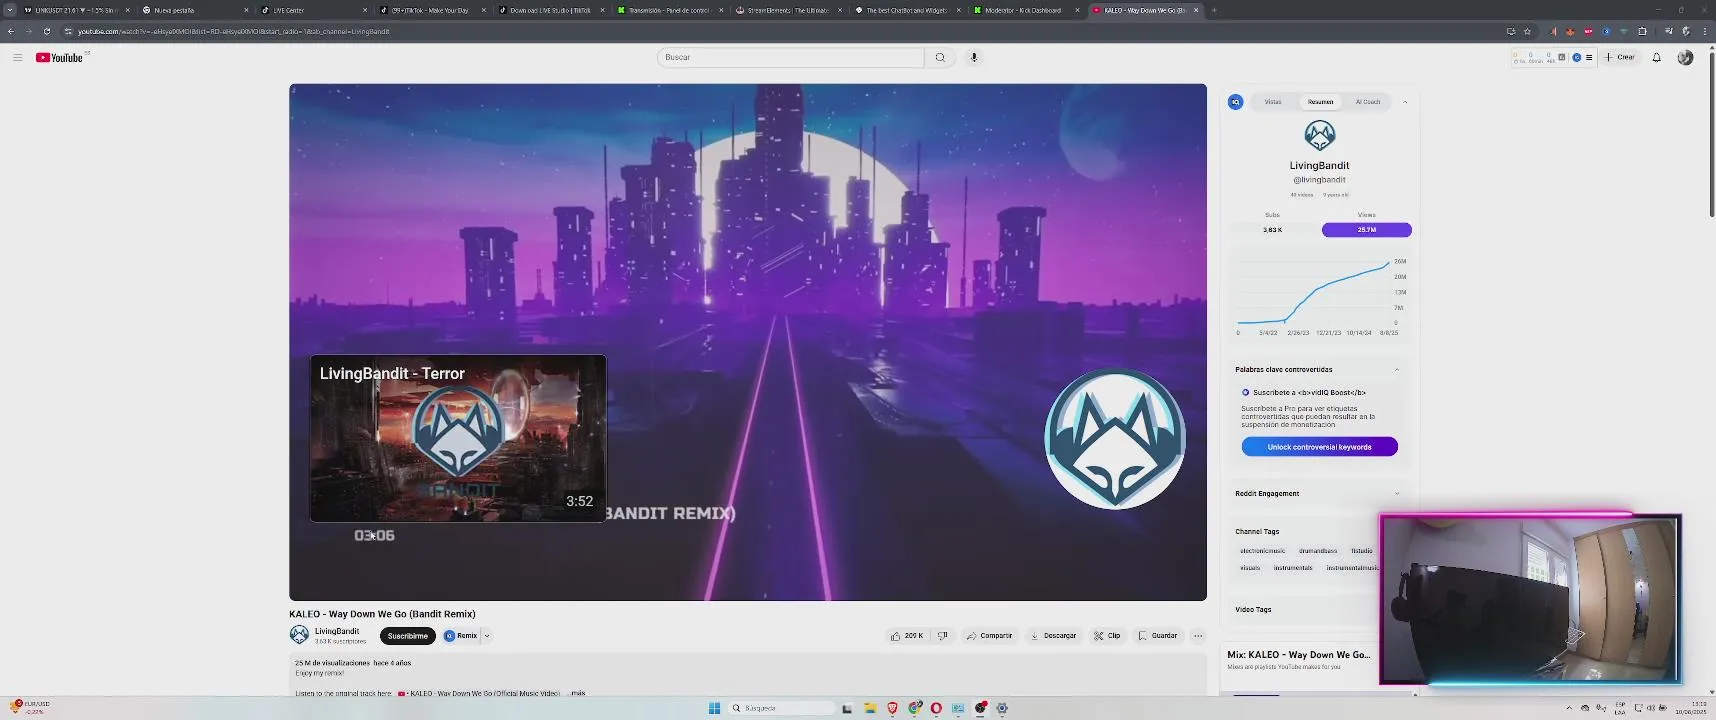The height and width of the screenshot is (720, 1716).
Task: Open the Opera taskbar icon
Action: [x=936, y=708]
